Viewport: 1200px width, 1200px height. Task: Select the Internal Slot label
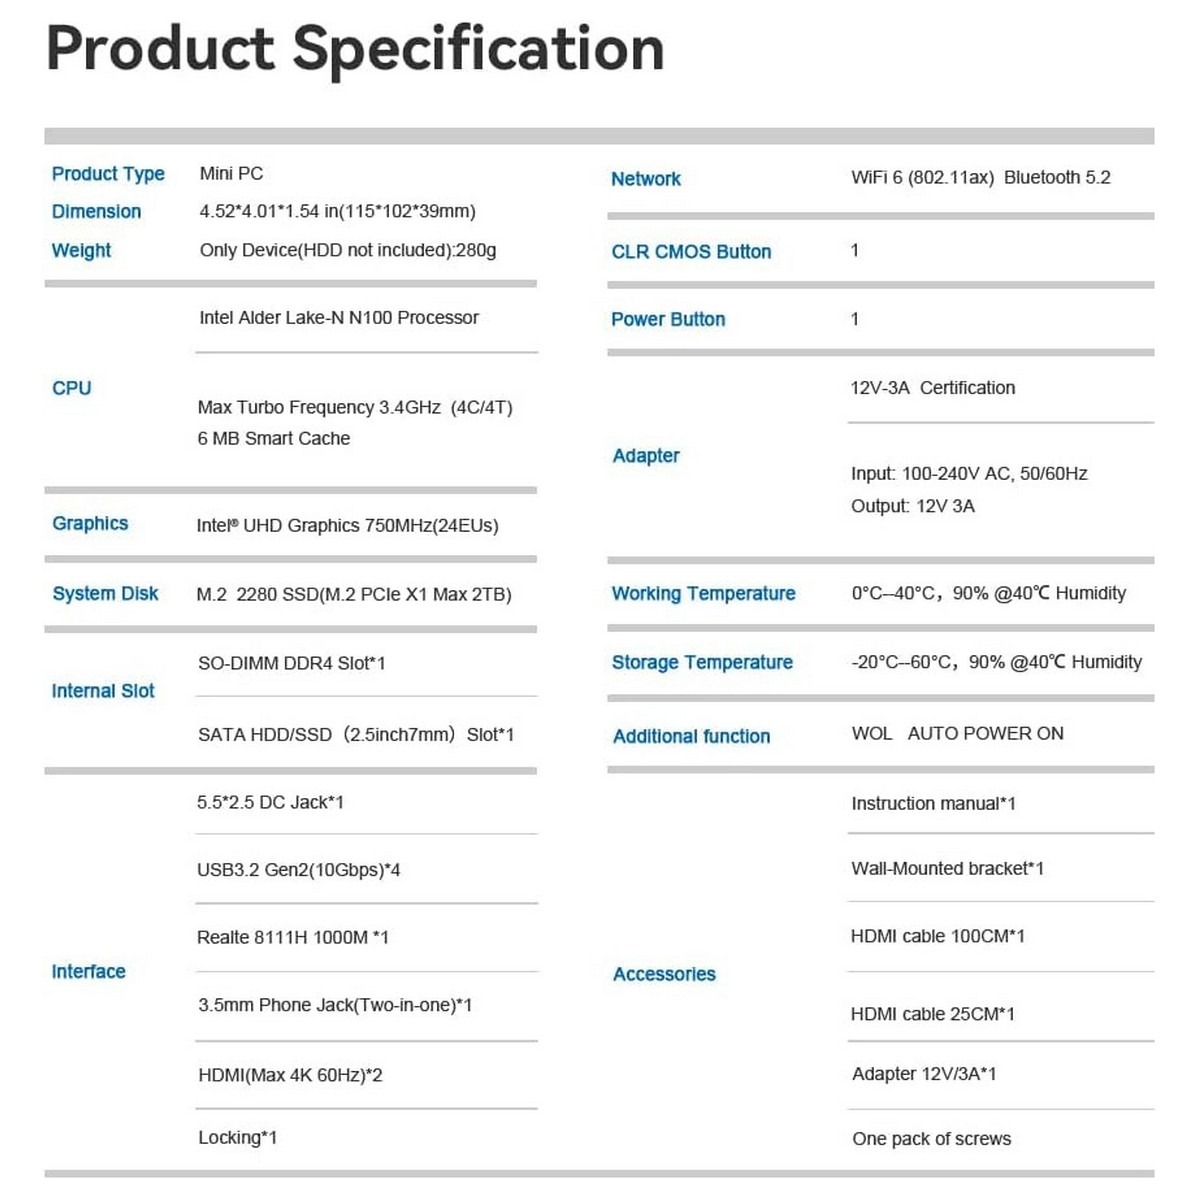pyautogui.click(x=103, y=691)
